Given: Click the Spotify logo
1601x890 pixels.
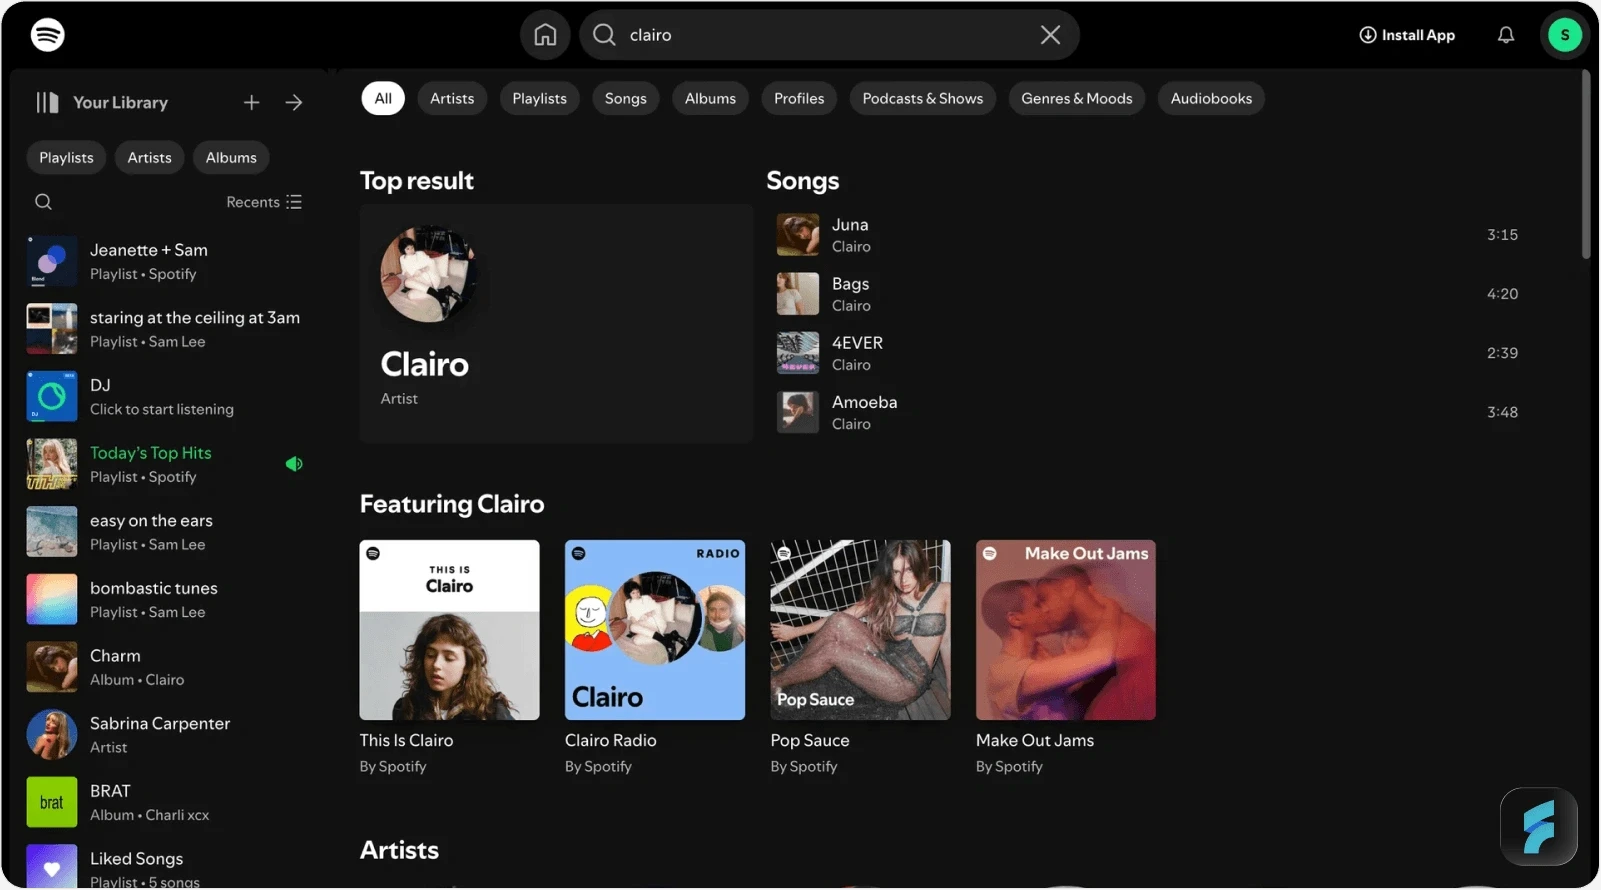Looking at the screenshot, I should (x=48, y=35).
